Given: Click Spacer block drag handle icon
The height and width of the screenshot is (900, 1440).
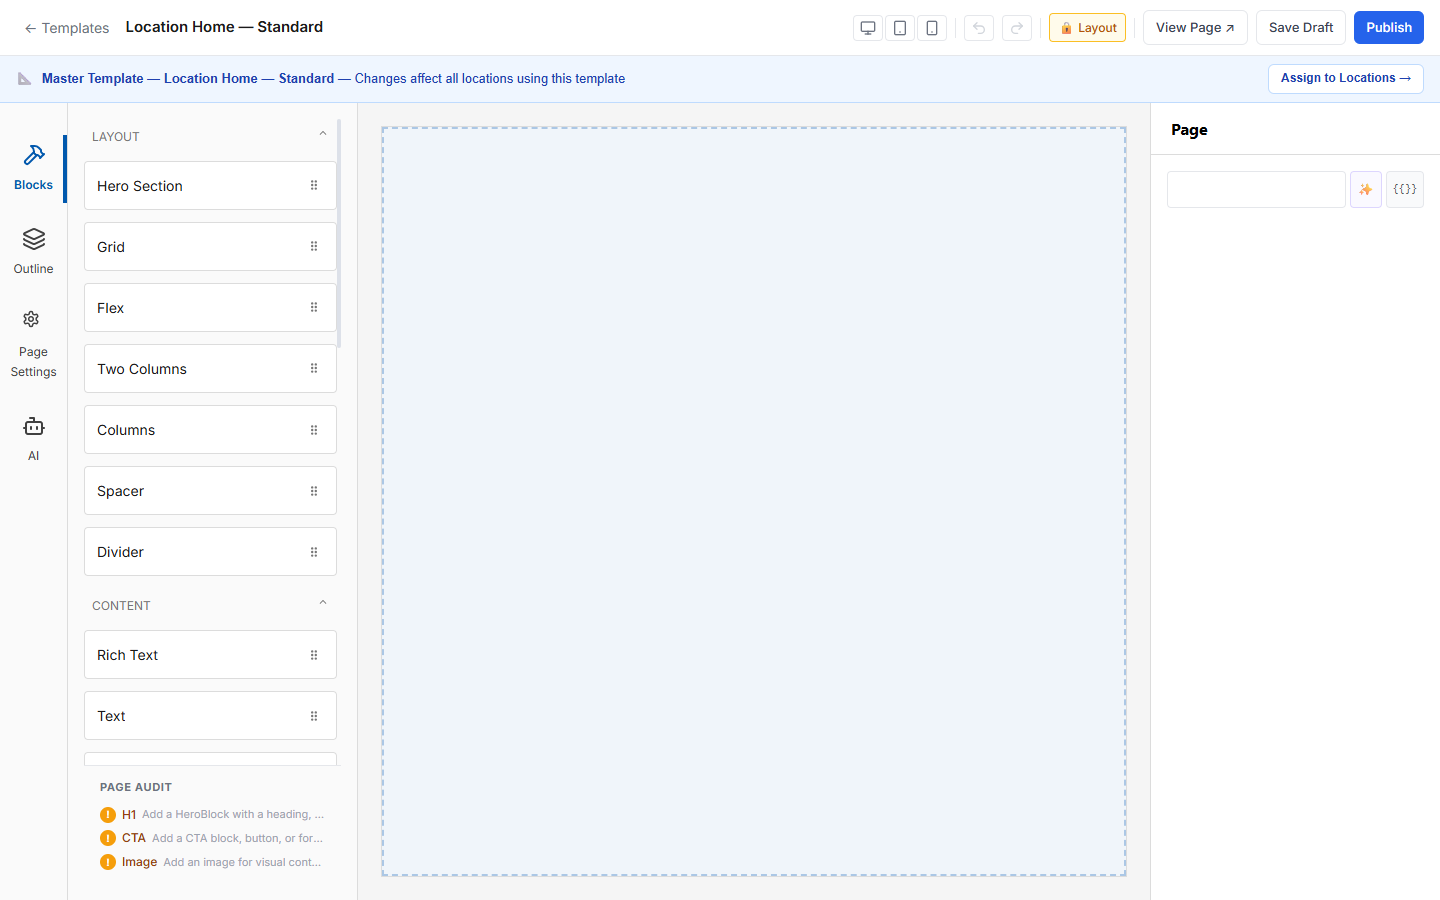Looking at the screenshot, I should (x=314, y=491).
